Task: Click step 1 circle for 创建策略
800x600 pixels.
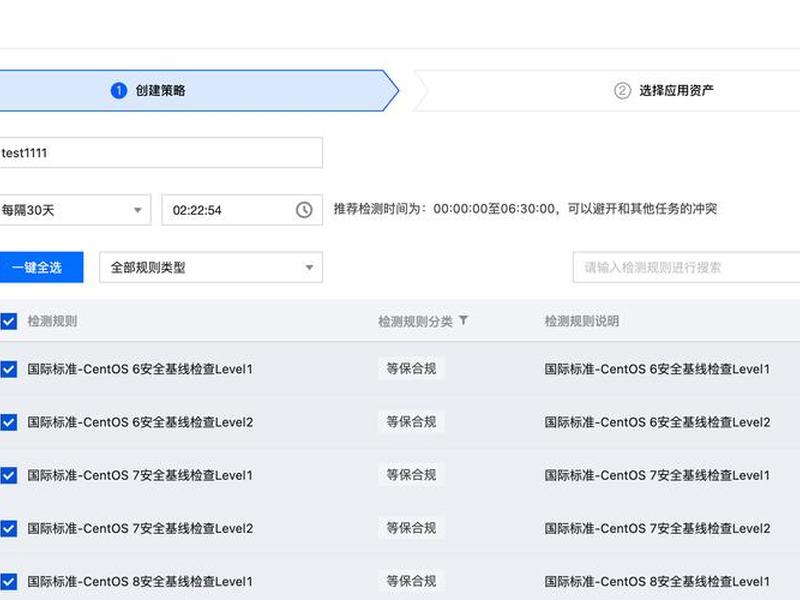Action: (119, 90)
